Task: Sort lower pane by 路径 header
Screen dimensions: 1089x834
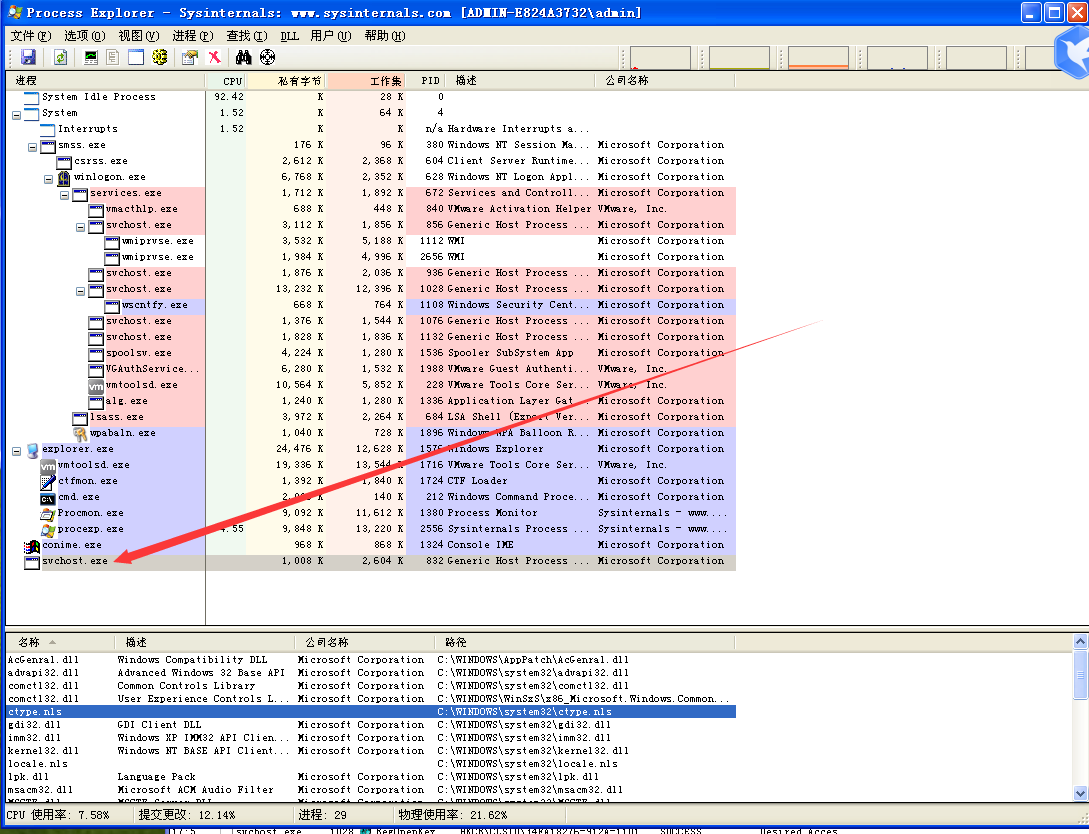Action: pyautogui.click(x=583, y=642)
